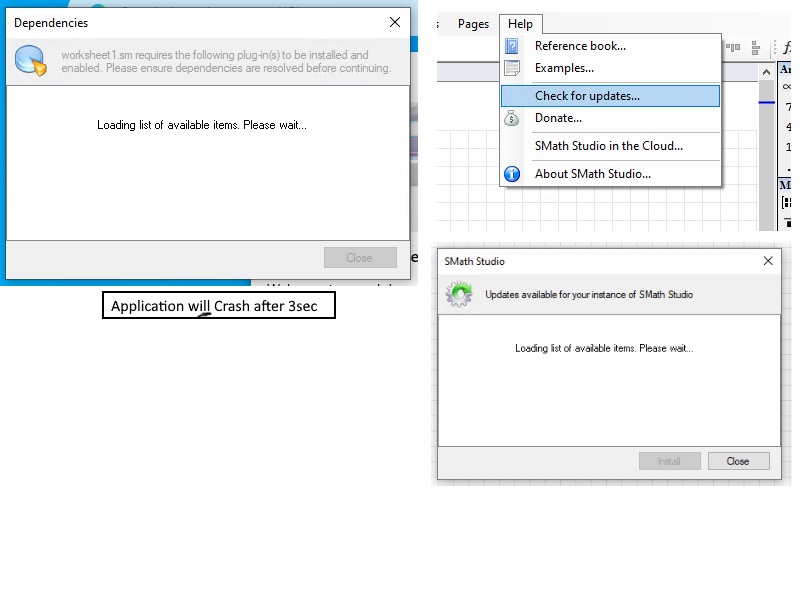
Task: Click the blue About info icon
Action: tap(512, 174)
